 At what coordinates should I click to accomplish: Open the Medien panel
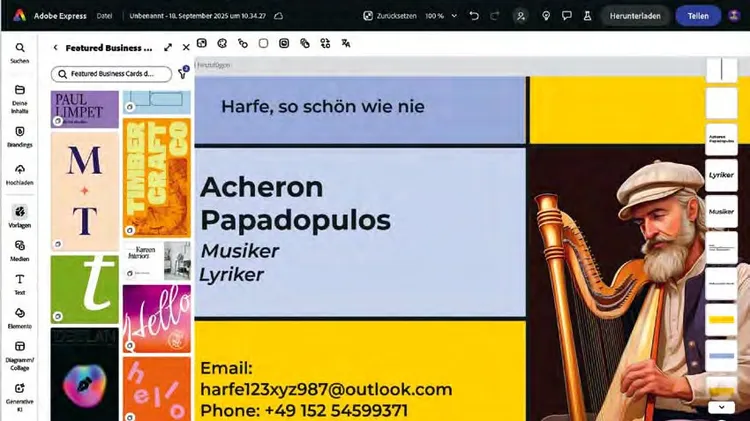(20, 249)
